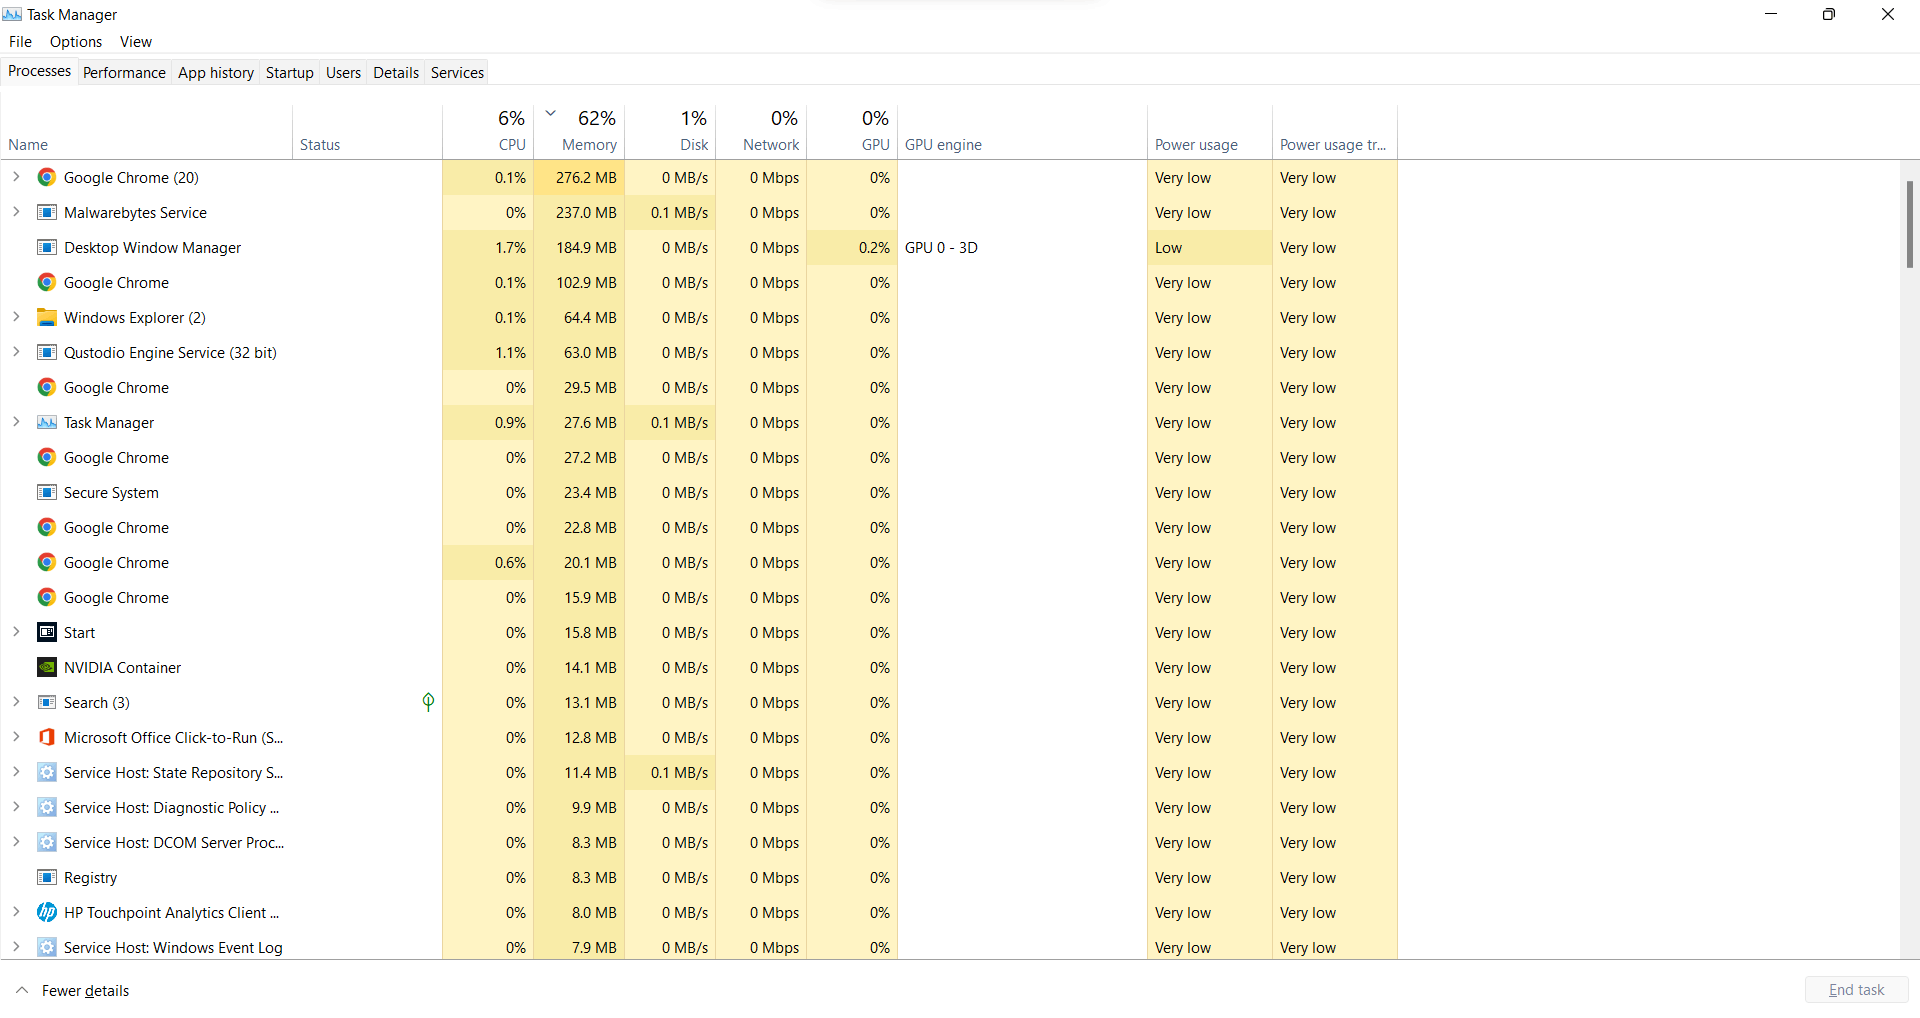Screen dimensions: 1920x1018
Task: Click the HP Touchpoint Analytics icon
Action: (47, 913)
